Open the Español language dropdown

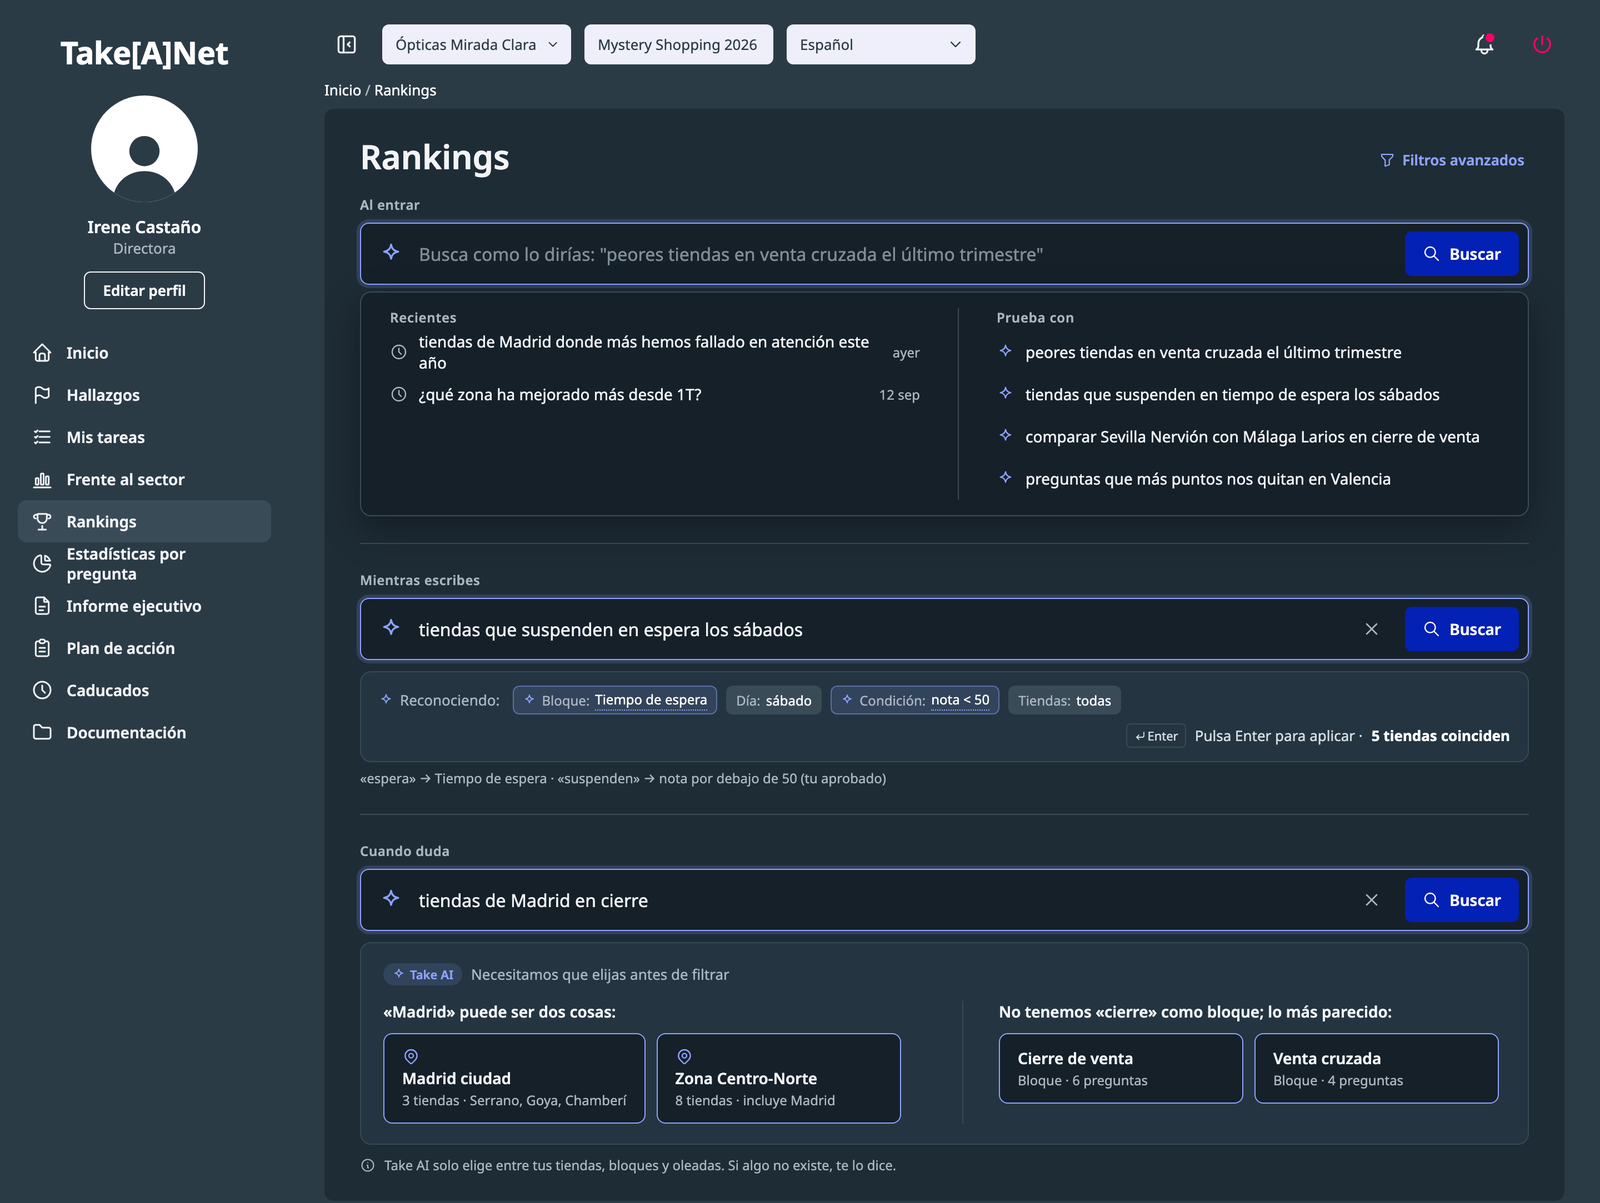[880, 44]
